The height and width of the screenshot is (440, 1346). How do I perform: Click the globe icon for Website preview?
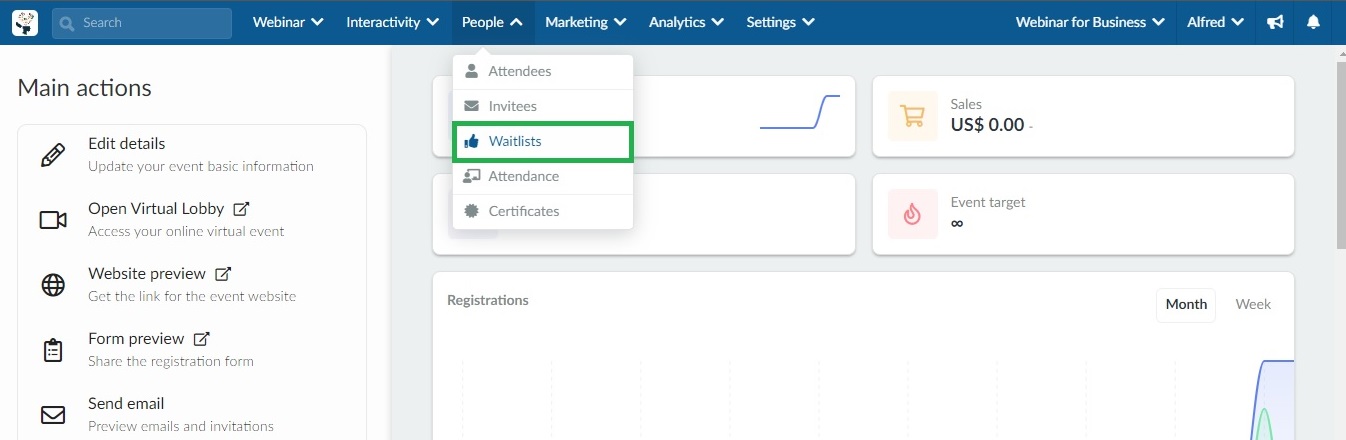(52, 285)
